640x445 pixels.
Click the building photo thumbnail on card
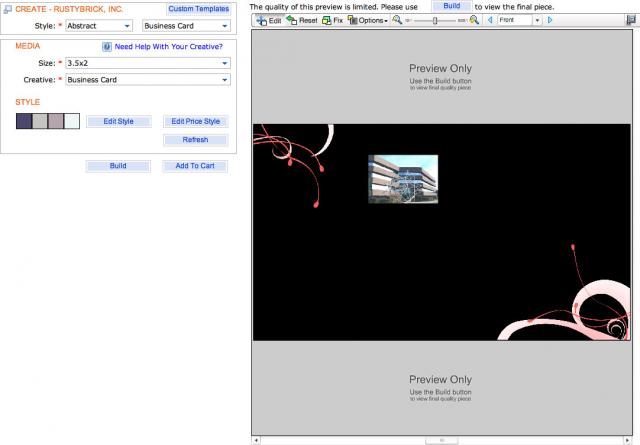403,179
